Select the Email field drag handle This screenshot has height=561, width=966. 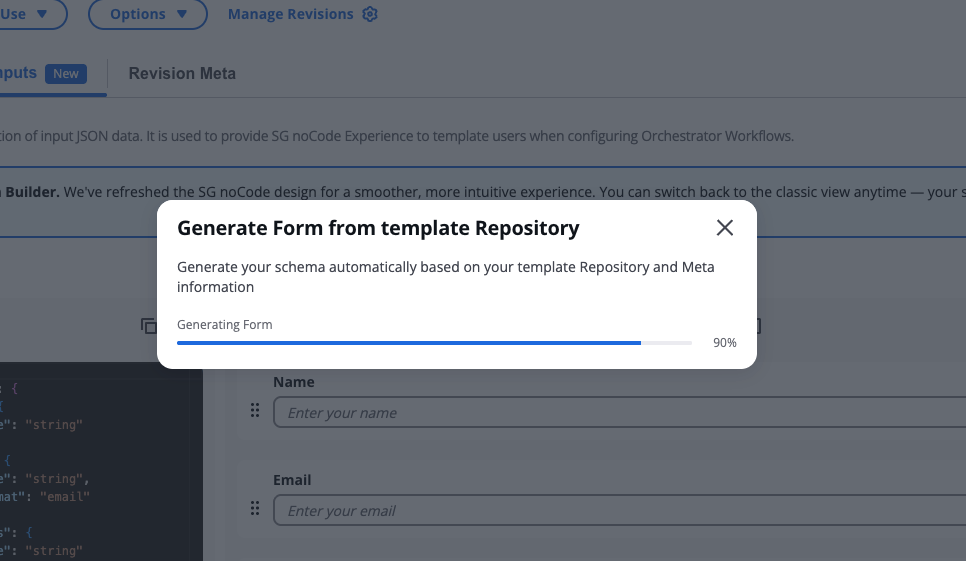254,509
